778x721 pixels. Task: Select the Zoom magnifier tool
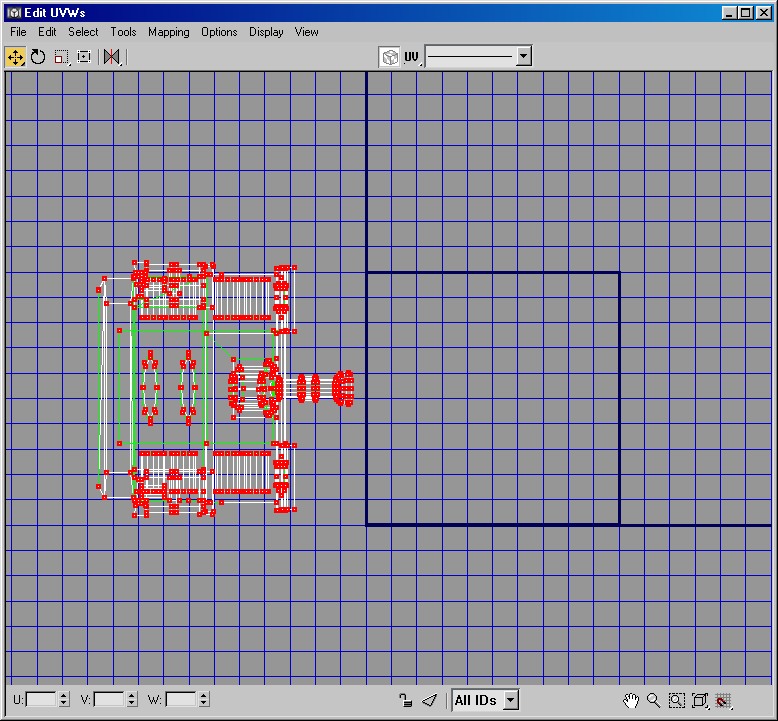[x=654, y=700]
